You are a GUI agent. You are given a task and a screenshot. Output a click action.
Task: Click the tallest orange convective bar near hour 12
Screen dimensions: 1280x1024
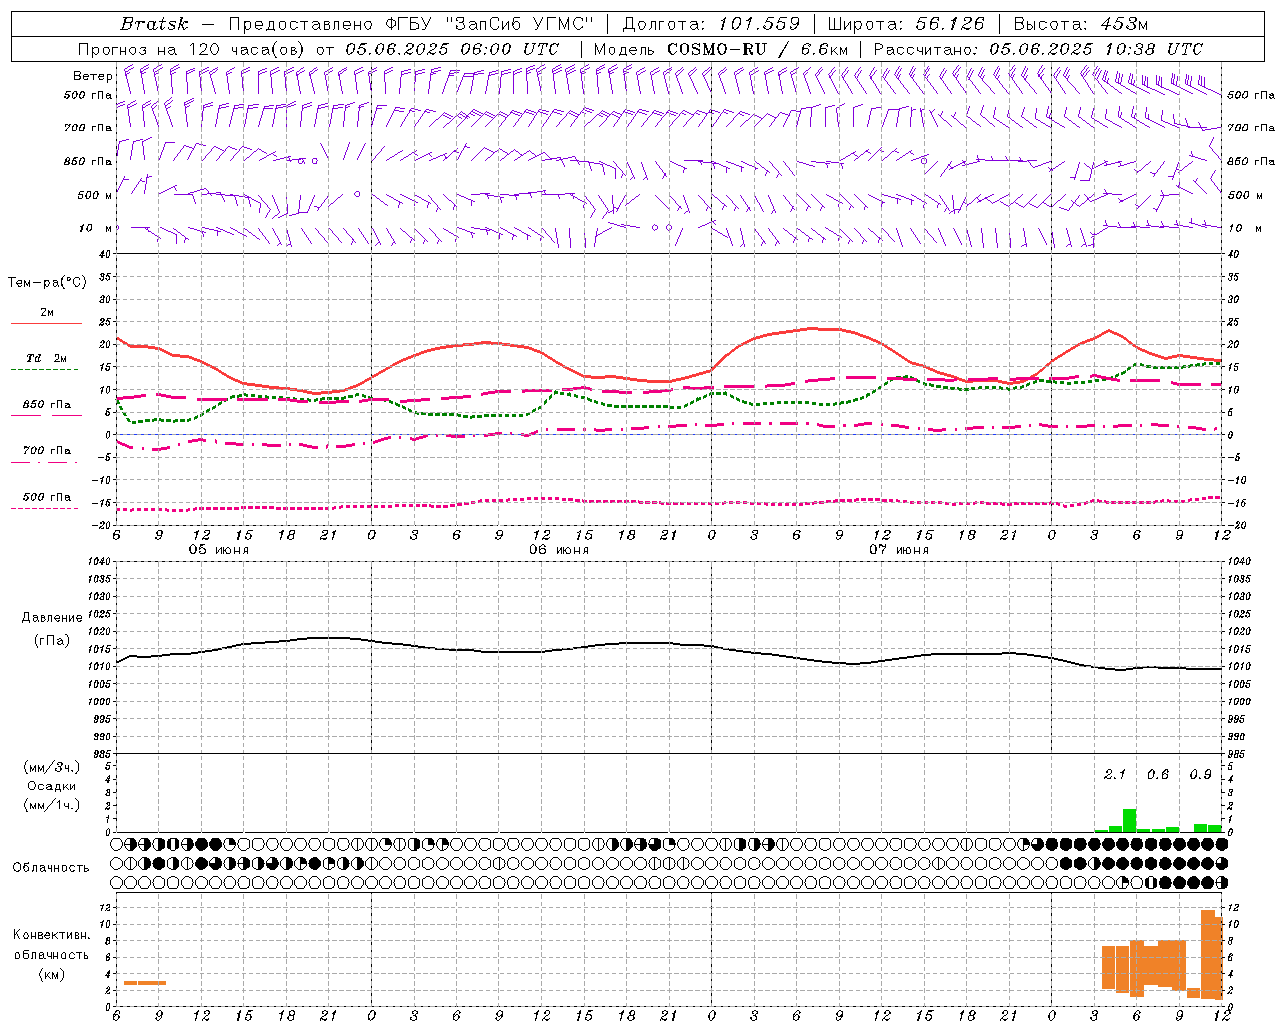click(1208, 954)
